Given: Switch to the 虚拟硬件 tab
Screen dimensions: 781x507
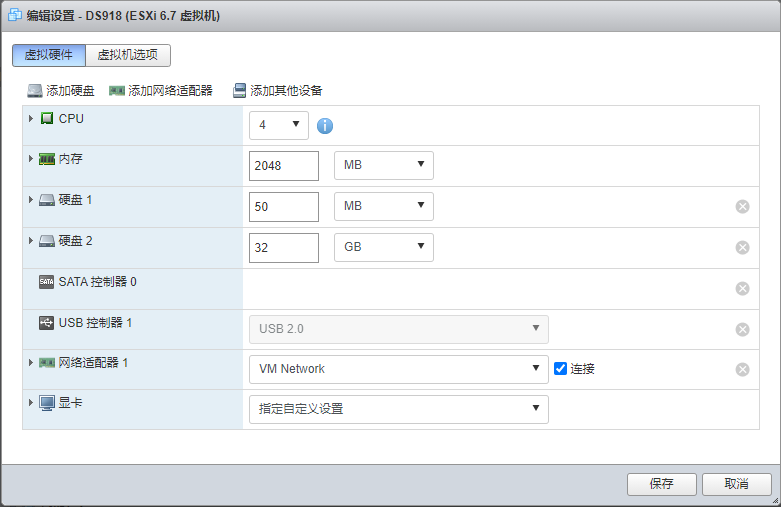Looking at the screenshot, I should (x=49, y=55).
